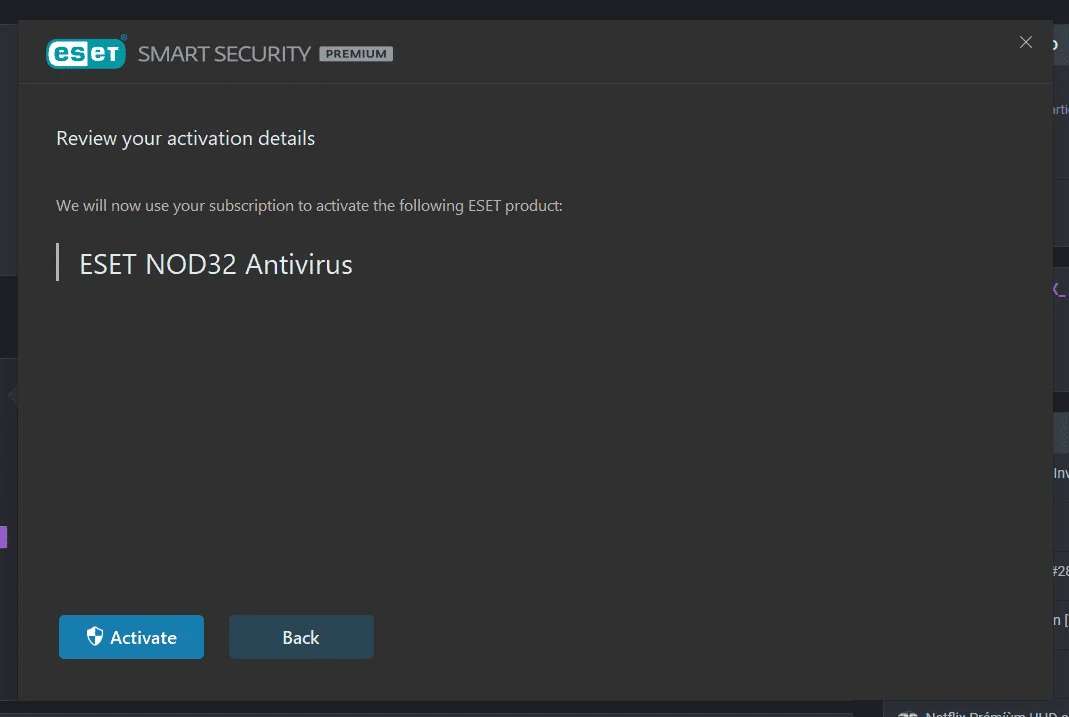This screenshot has width=1069, height=717.
Task: Click the purple tag at the left edge
Action: 3,537
